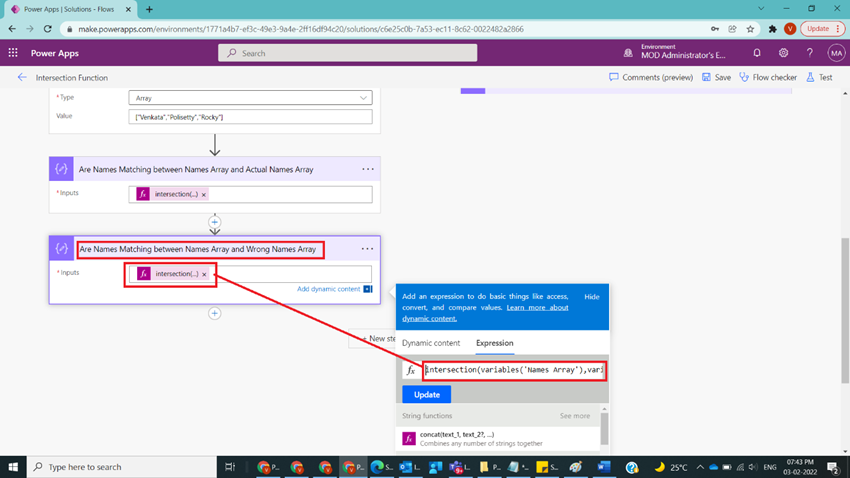Switch to the Dynamic content tab
This screenshot has height=478, width=850.
pos(431,343)
